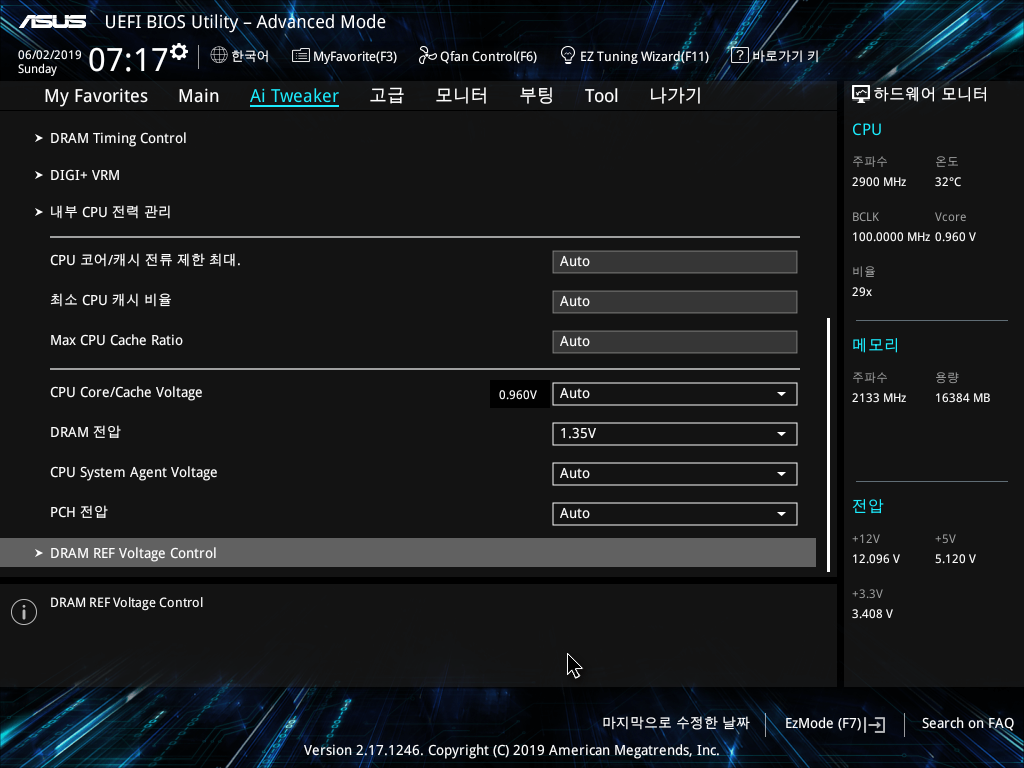Click the 최소 CPU 캐시 비율 Auto field
This screenshot has width=1024, height=768.
[675, 302]
